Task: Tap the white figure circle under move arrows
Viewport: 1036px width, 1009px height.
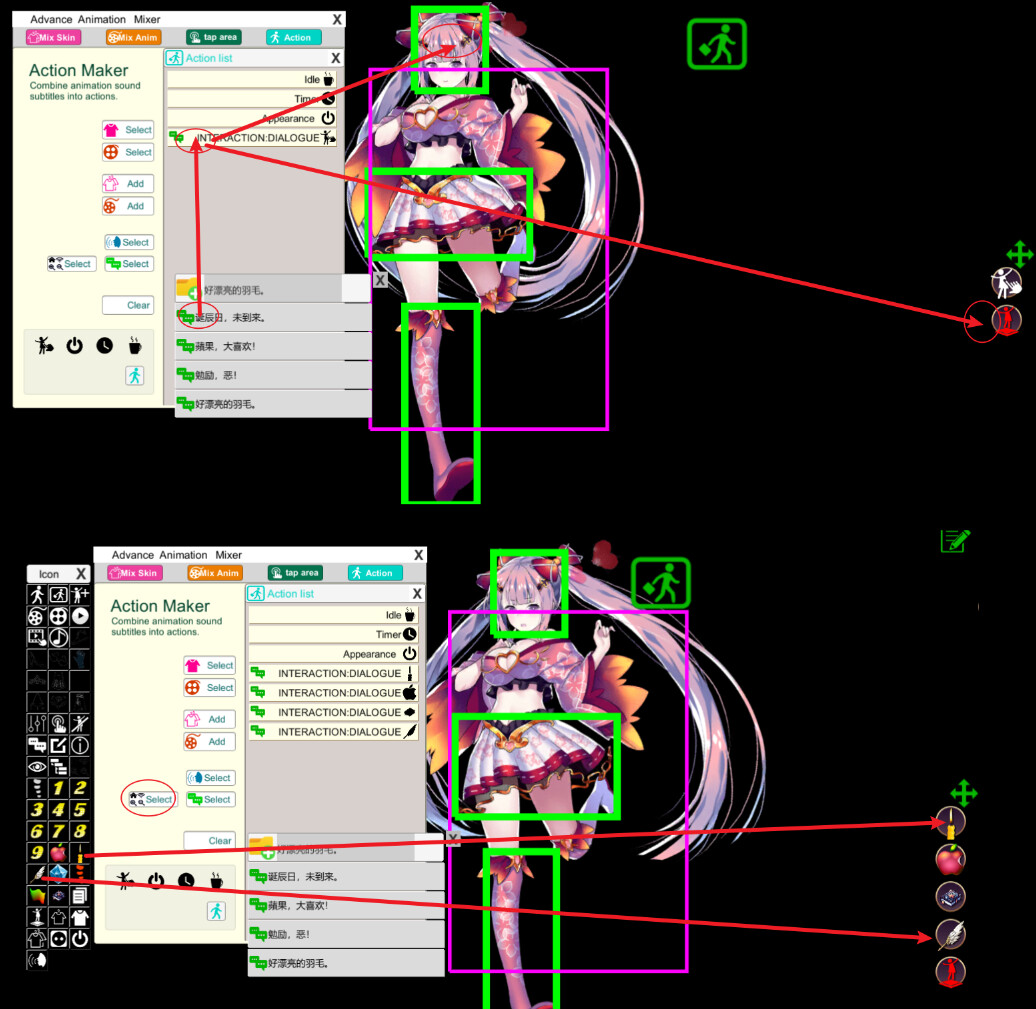Action: point(1006,283)
